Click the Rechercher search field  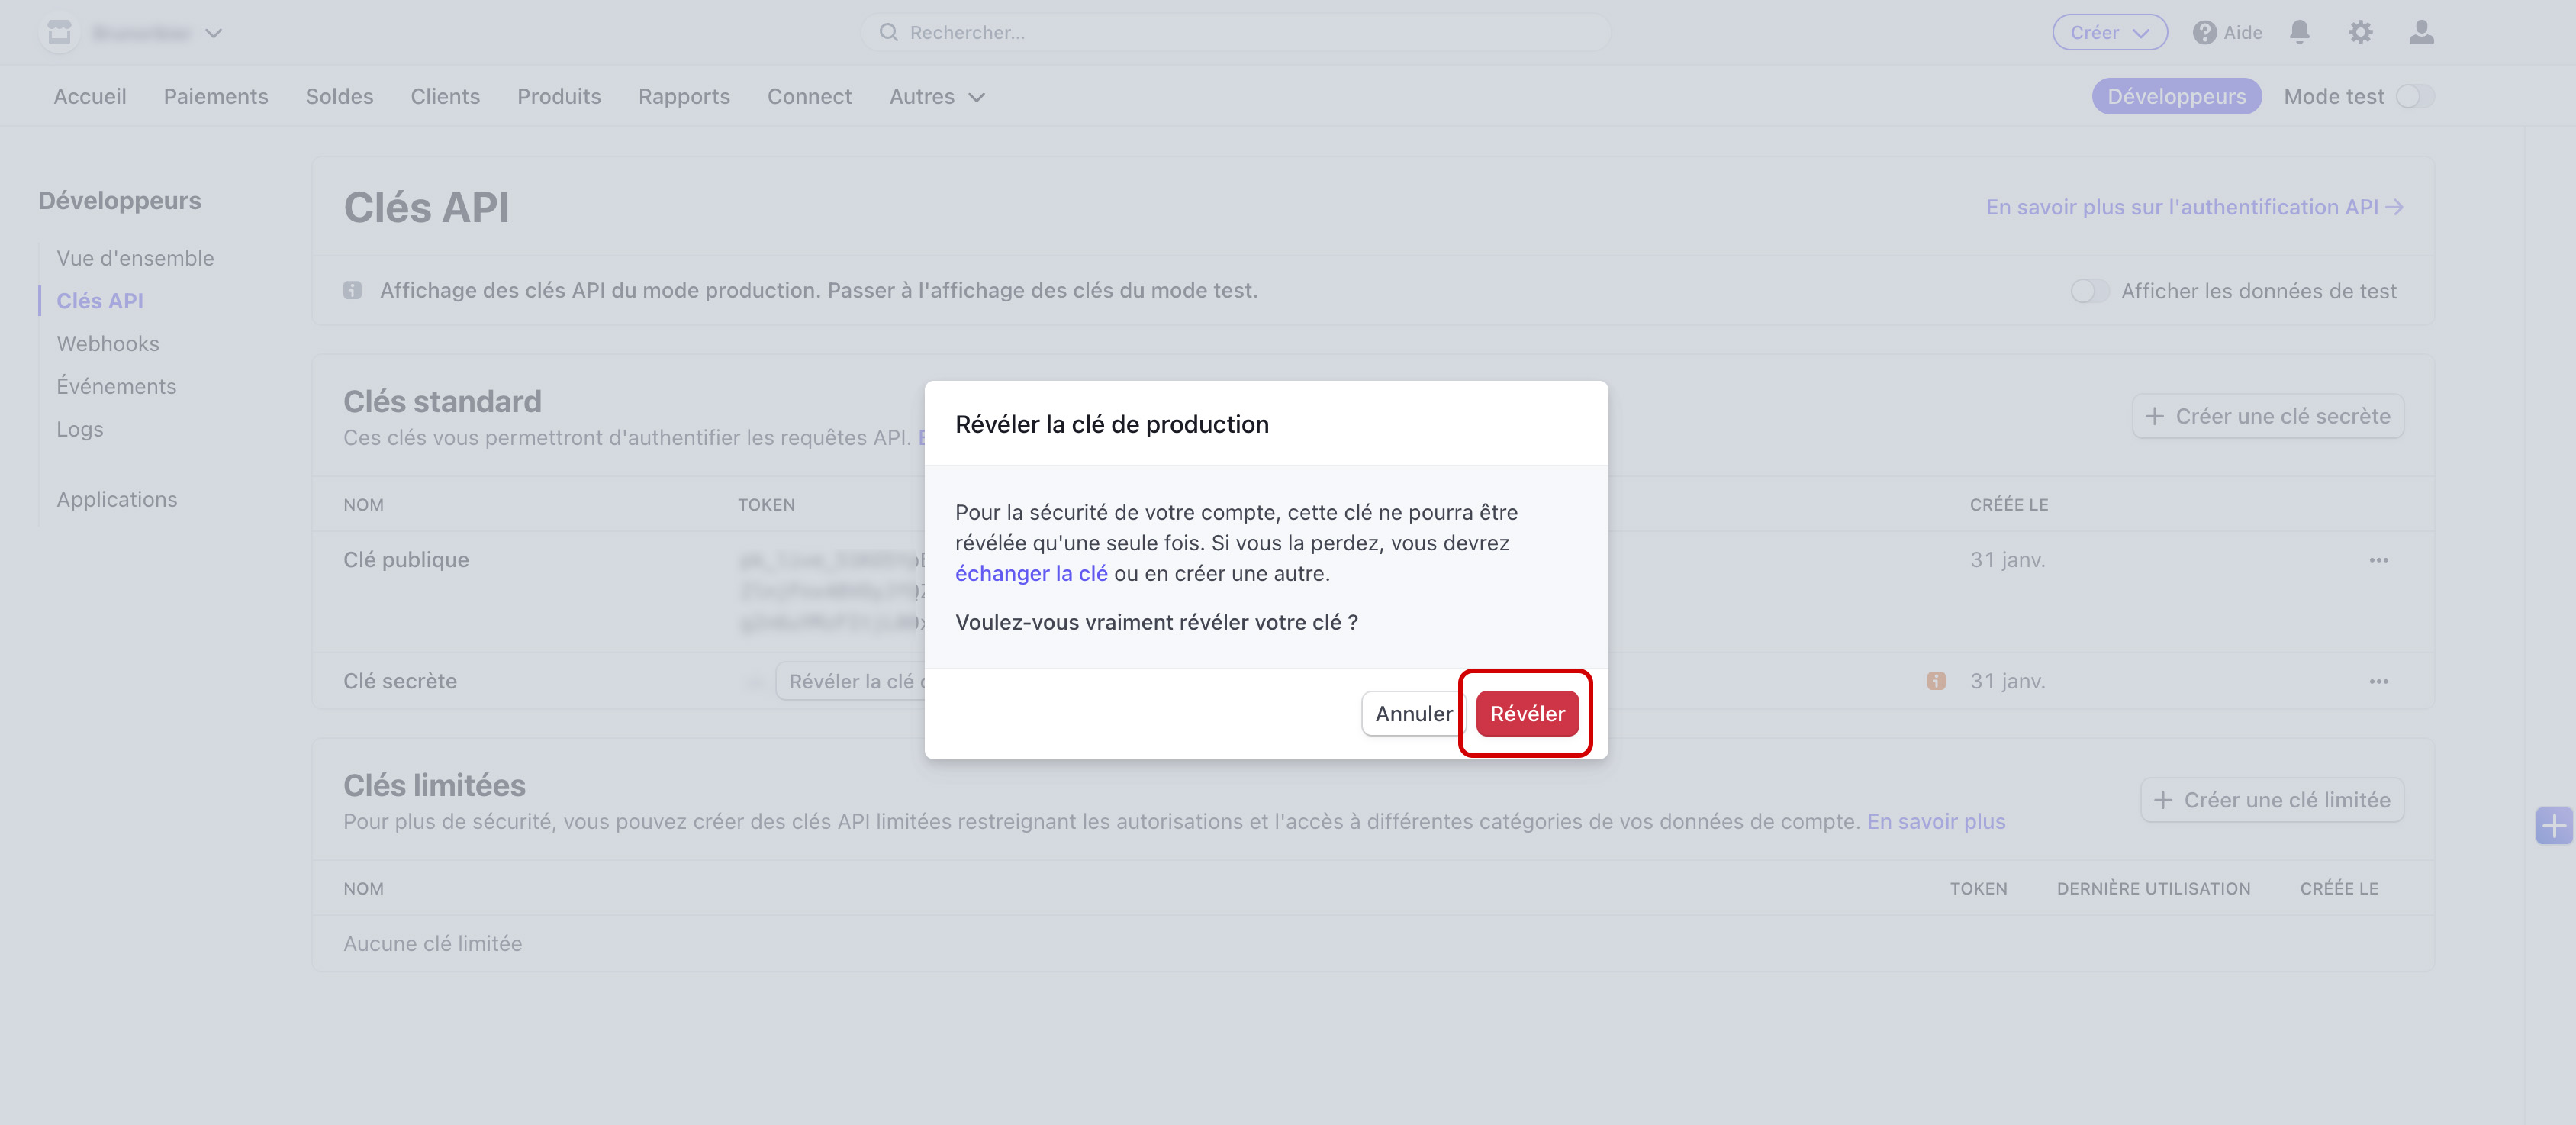1235,32
